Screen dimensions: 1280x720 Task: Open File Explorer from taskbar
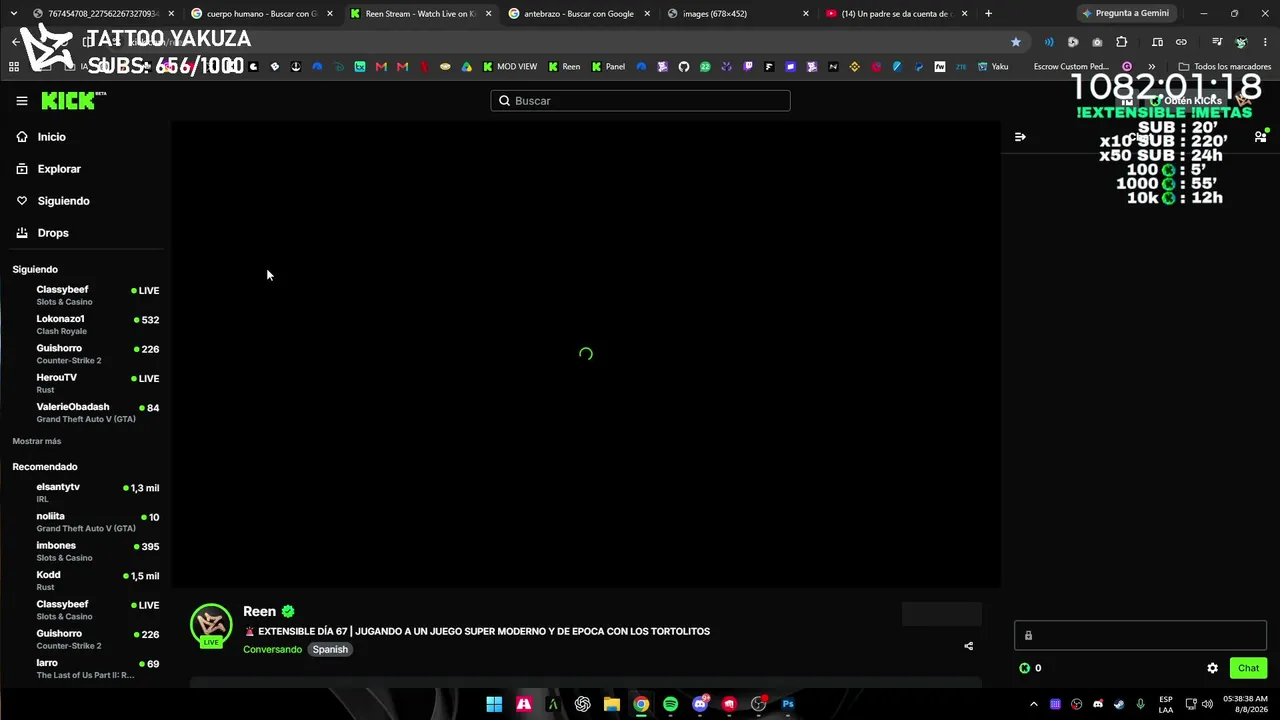coord(612,704)
